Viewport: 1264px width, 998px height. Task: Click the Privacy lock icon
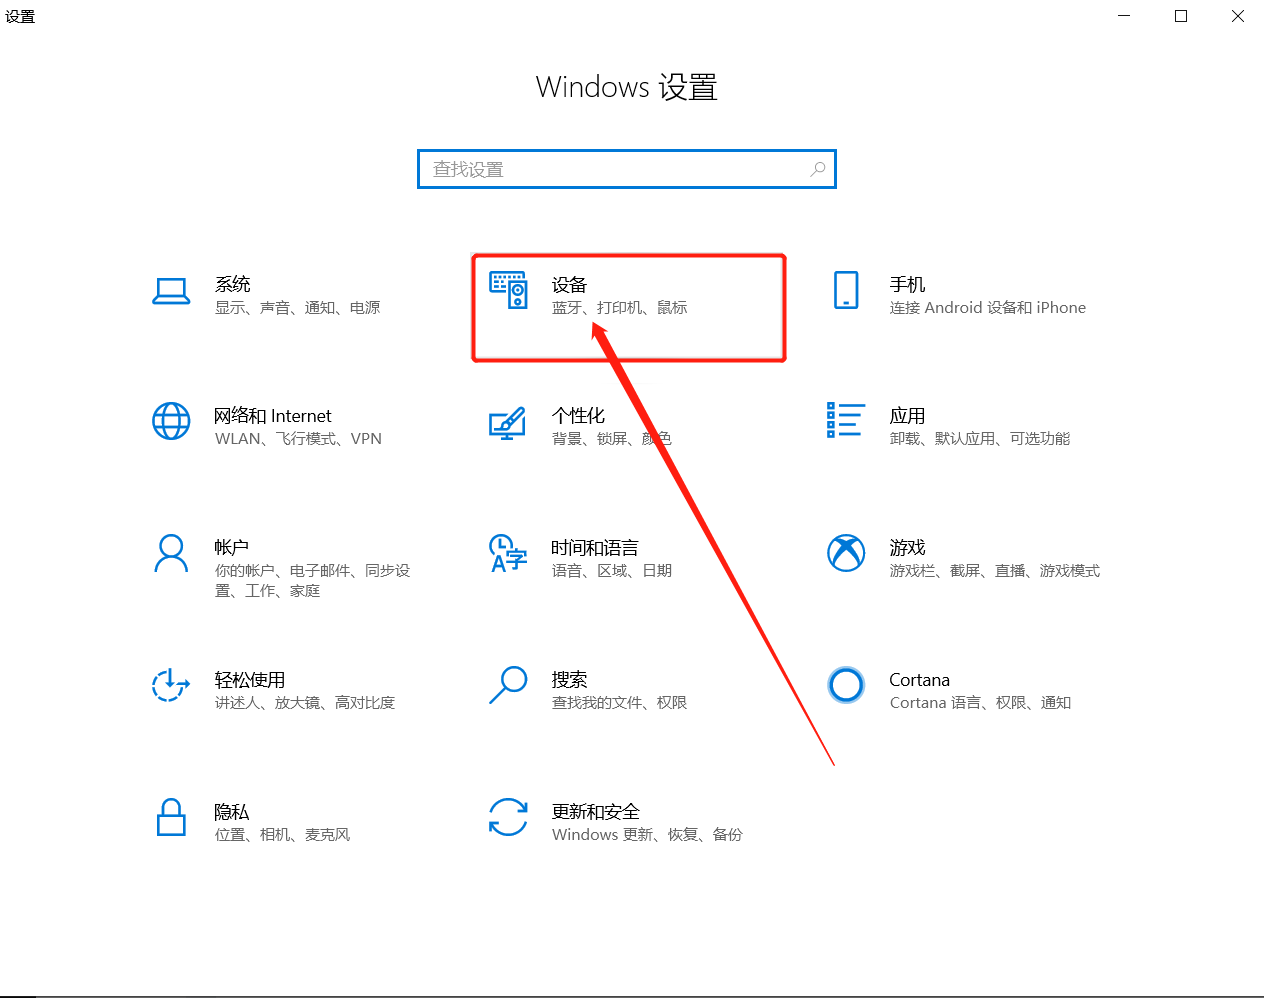coord(171,817)
